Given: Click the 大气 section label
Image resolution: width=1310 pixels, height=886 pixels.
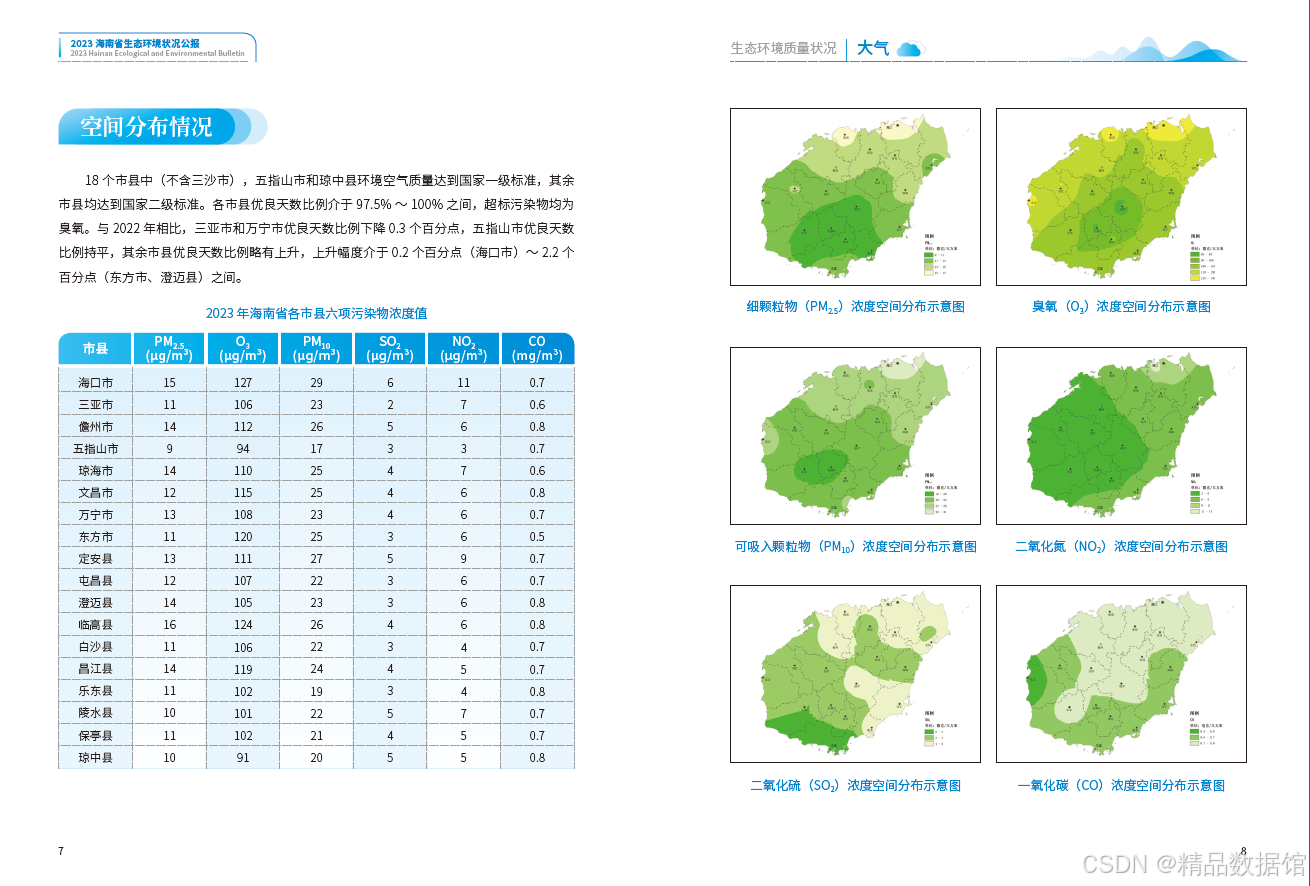Looking at the screenshot, I should tap(873, 48).
